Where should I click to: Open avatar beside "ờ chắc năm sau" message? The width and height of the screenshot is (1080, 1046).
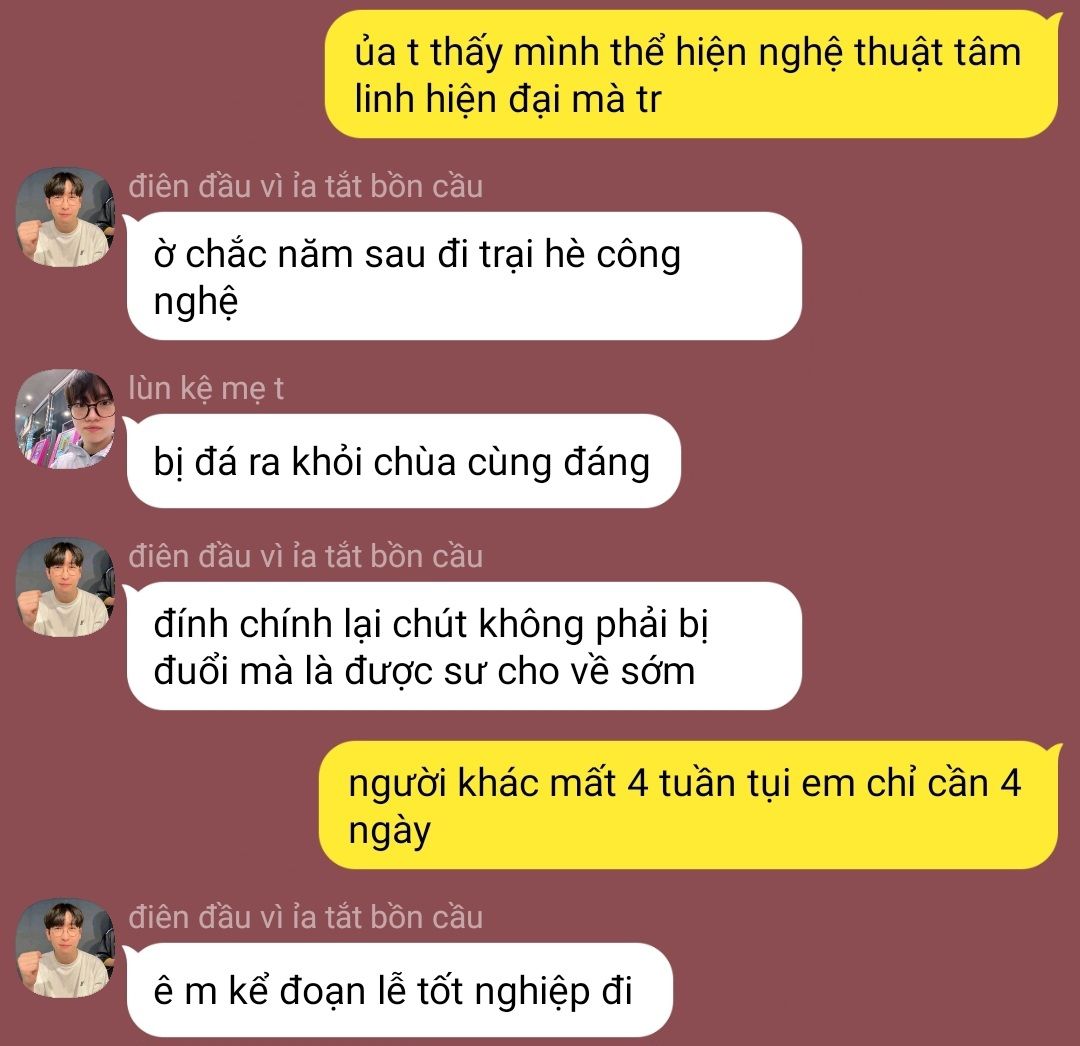65,217
